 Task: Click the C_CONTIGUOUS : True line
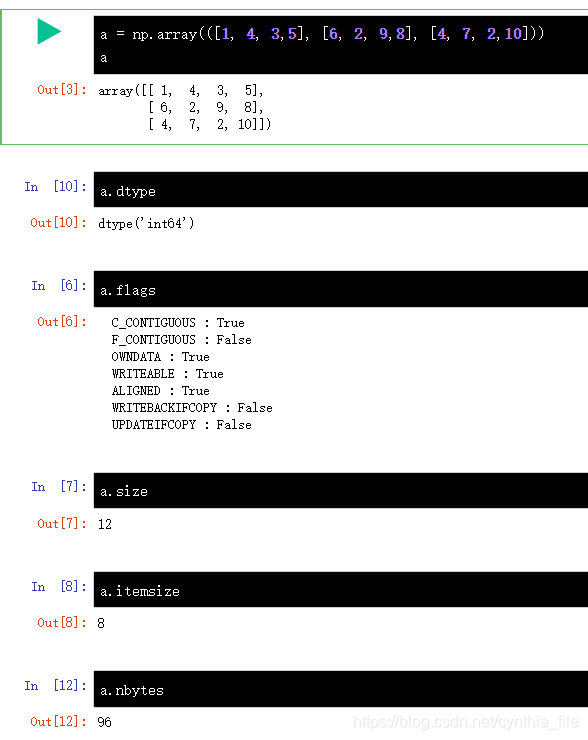tap(178, 323)
